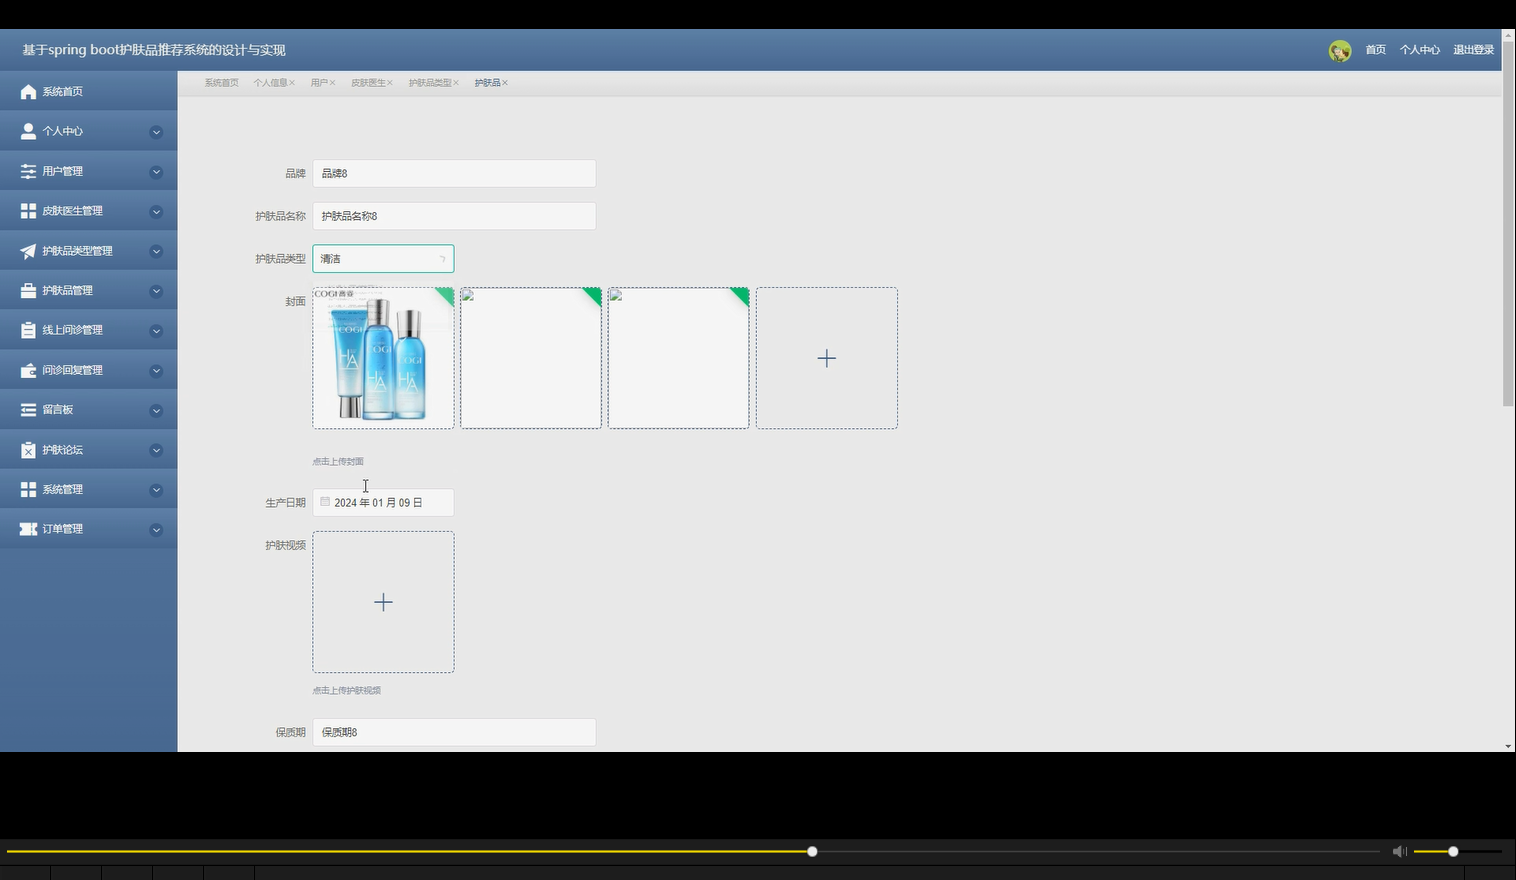Viewport: 1516px width, 880px height.
Task: Select the 护肤品类型管理 paper-plane icon
Action: (27, 250)
